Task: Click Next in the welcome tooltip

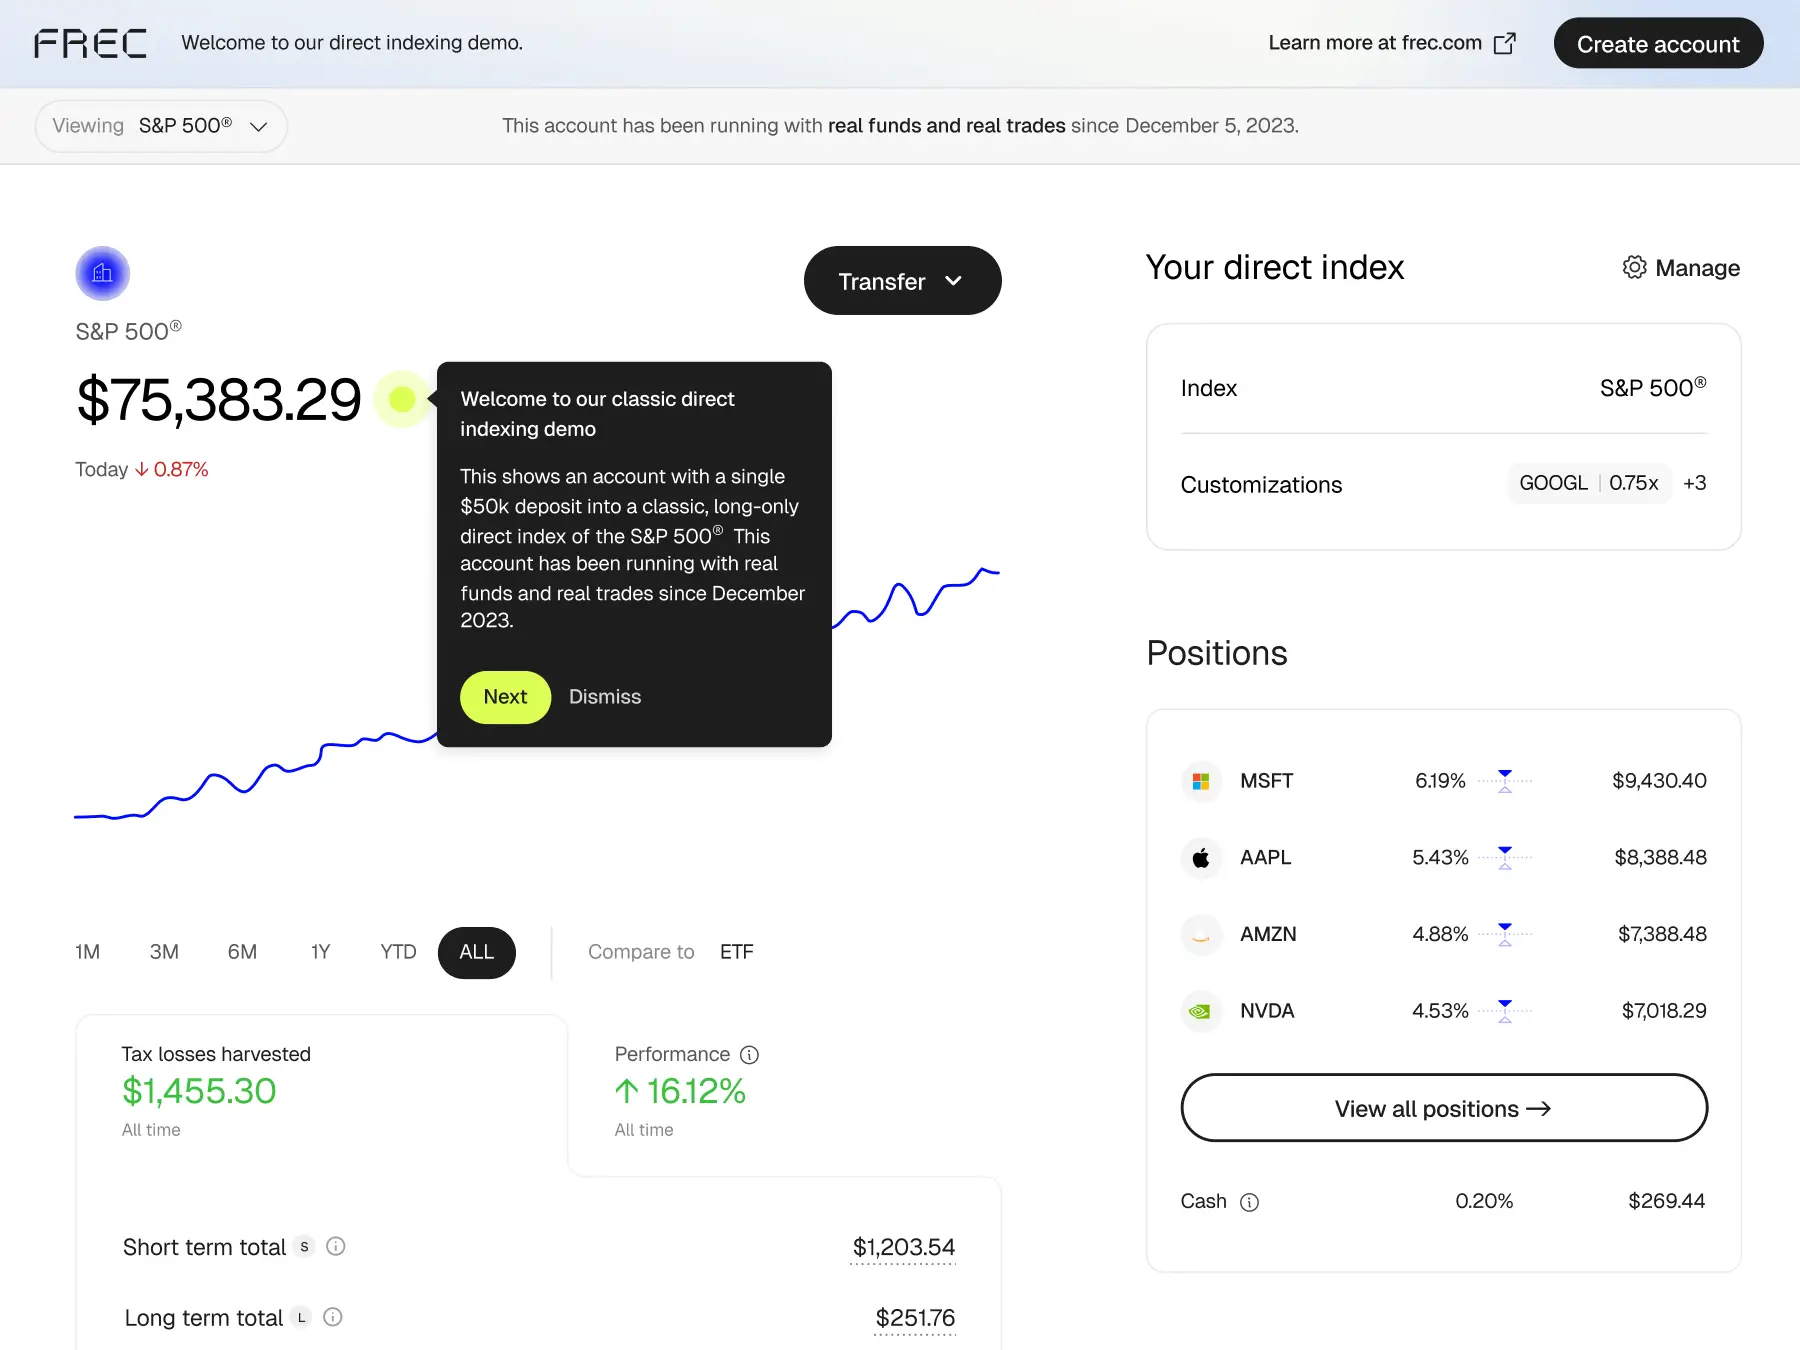Action: [505, 697]
